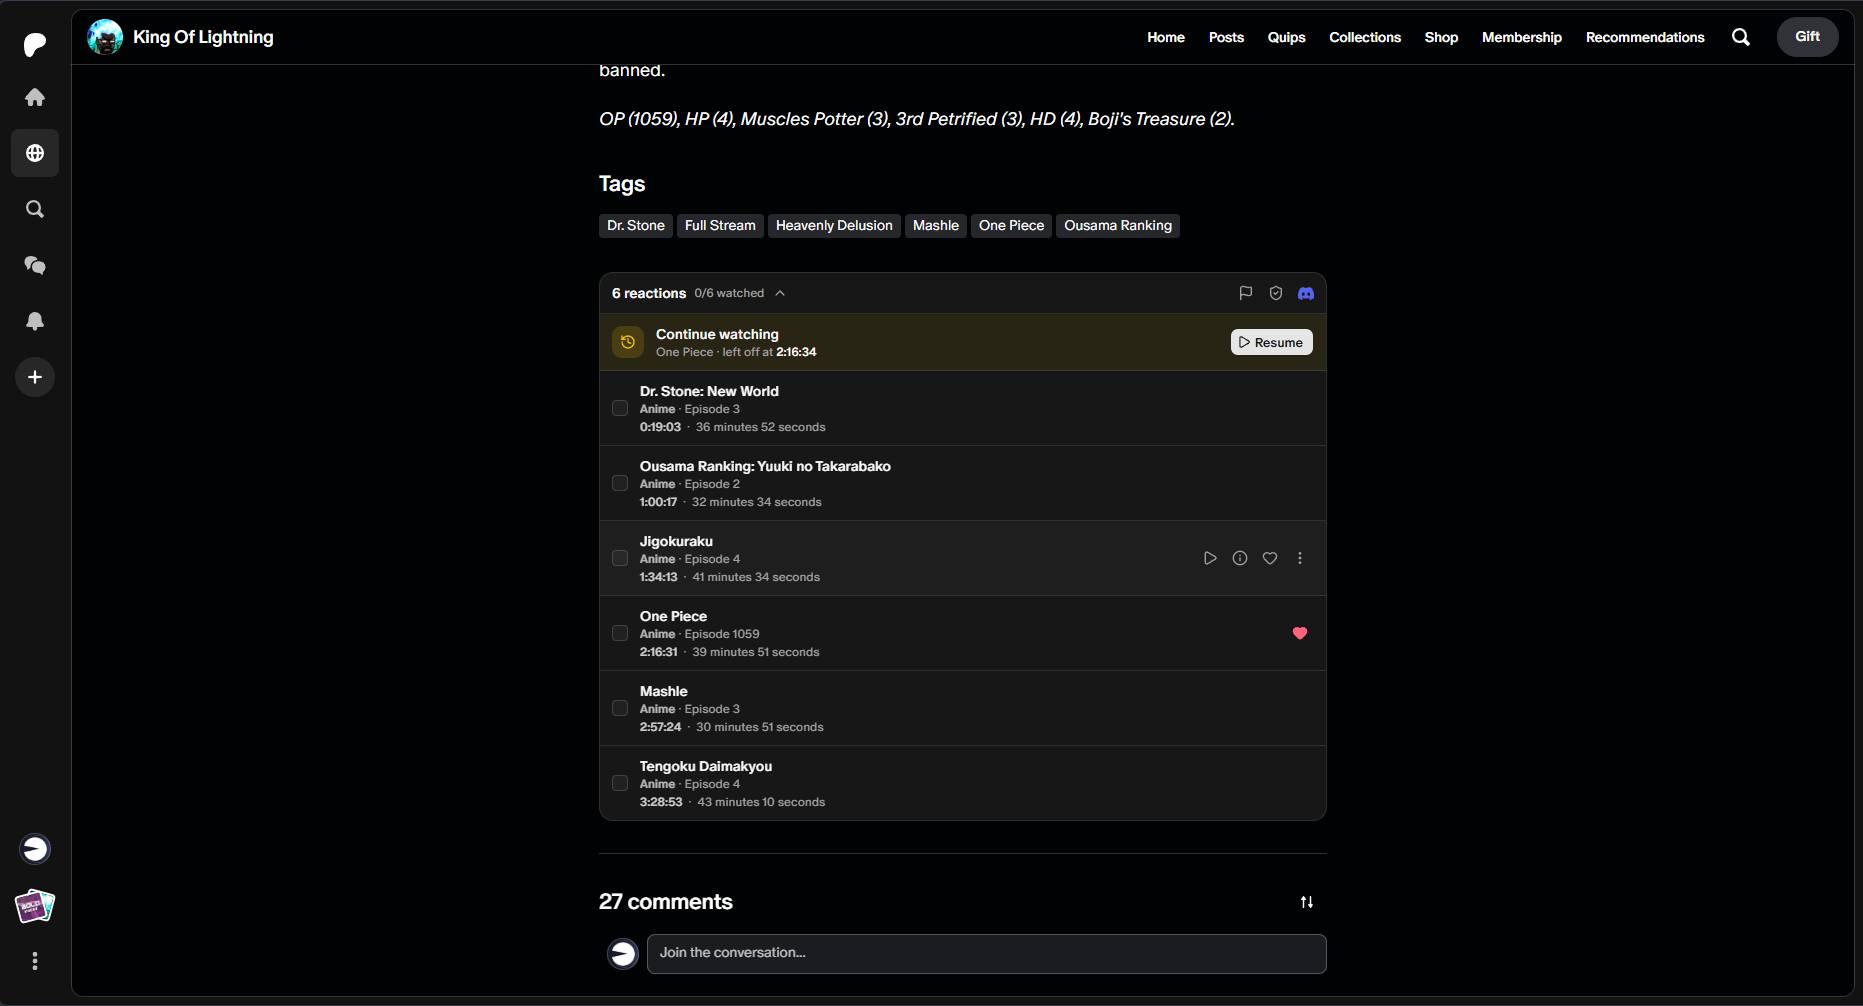Open the Explore globe icon in sidebar
Screen dimensions: 1863x1006
[35, 153]
